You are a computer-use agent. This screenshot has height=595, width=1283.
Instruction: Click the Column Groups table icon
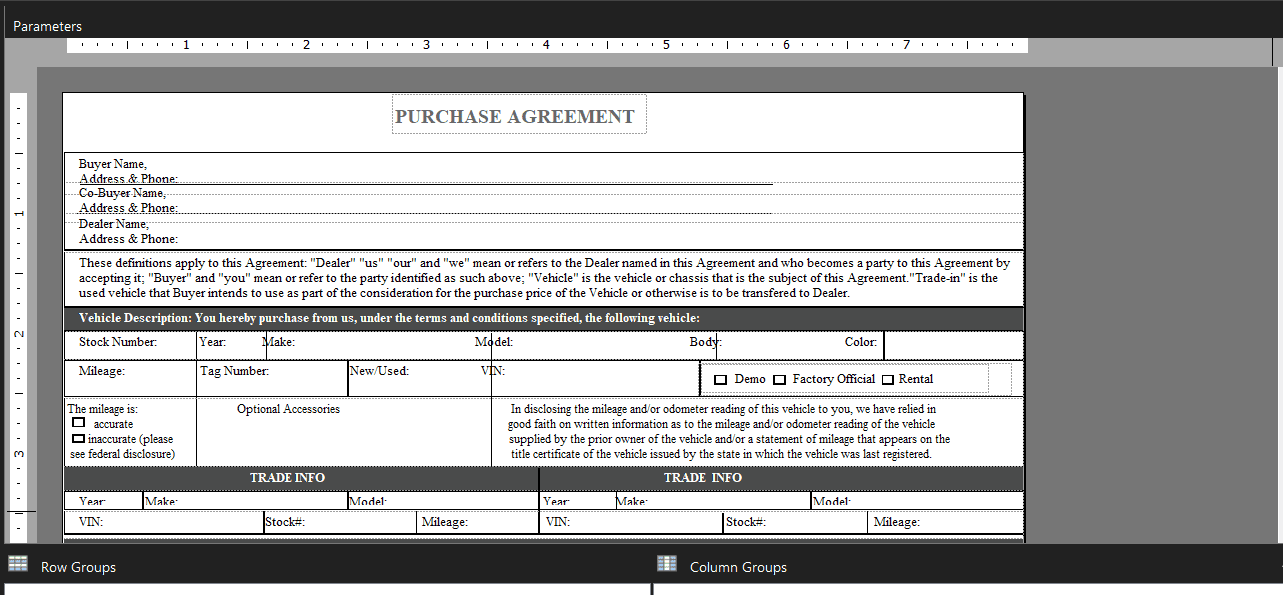point(667,564)
